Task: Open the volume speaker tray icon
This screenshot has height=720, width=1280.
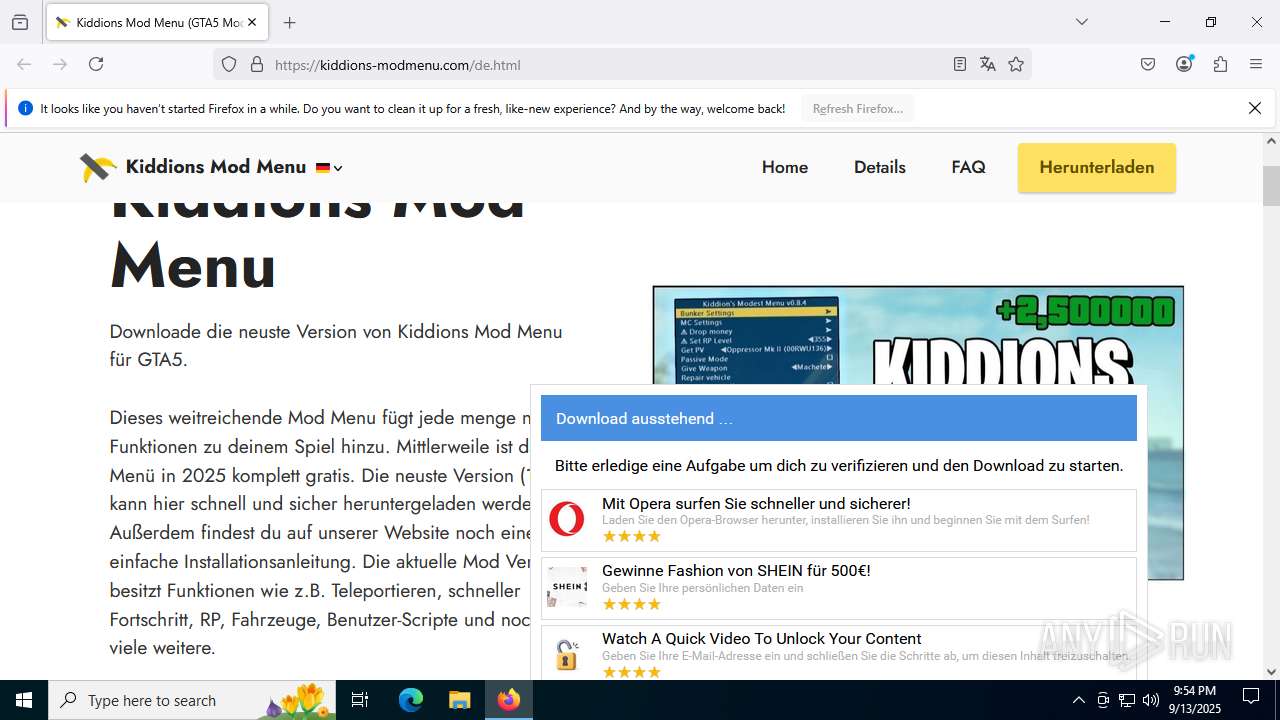Action: [x=1151, y=700]
